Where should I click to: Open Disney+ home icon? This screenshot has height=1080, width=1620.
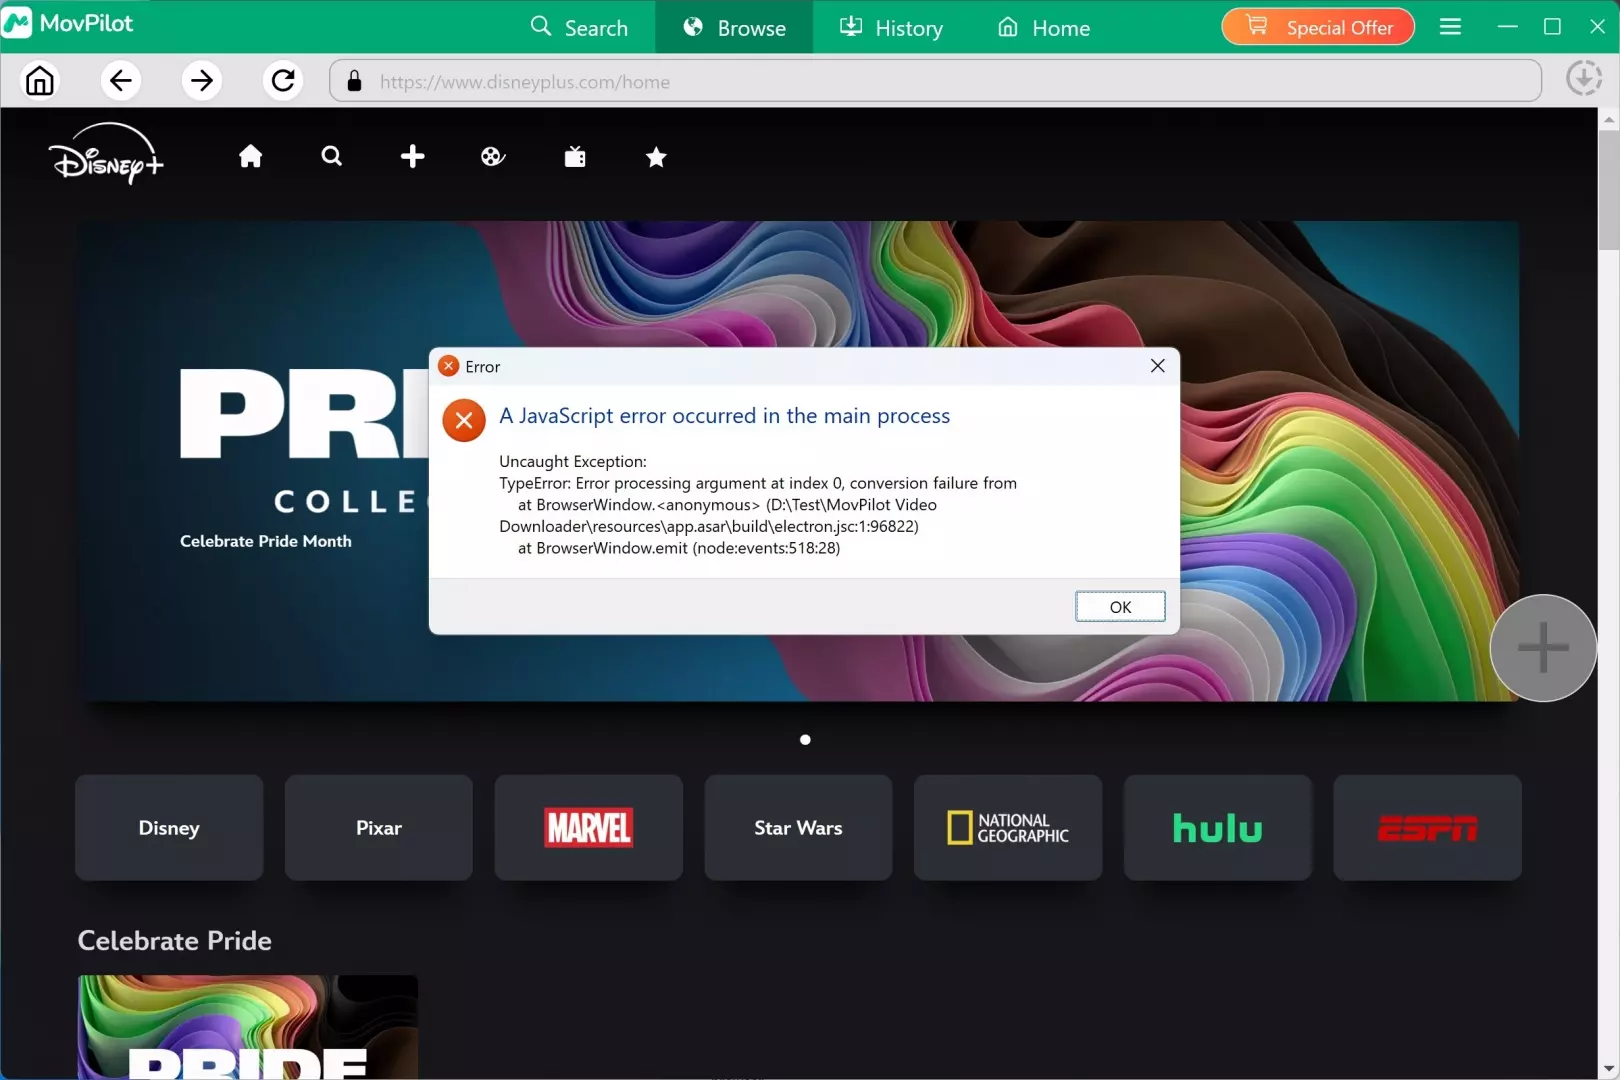click(x=251, y=156)
